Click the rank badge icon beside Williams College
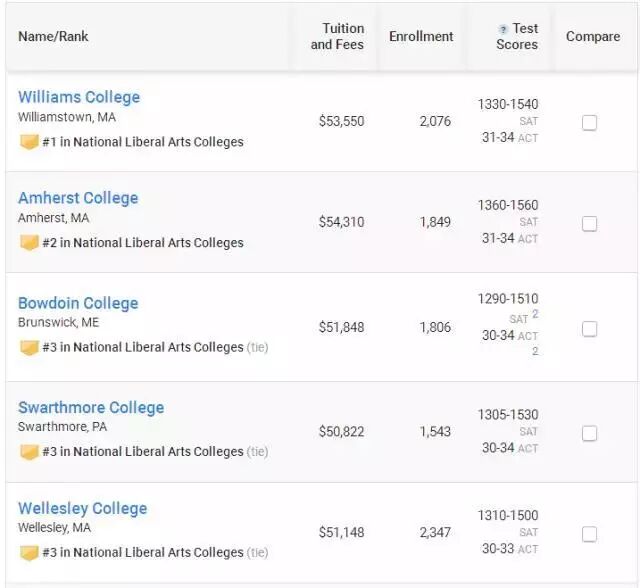 point(29,142)
